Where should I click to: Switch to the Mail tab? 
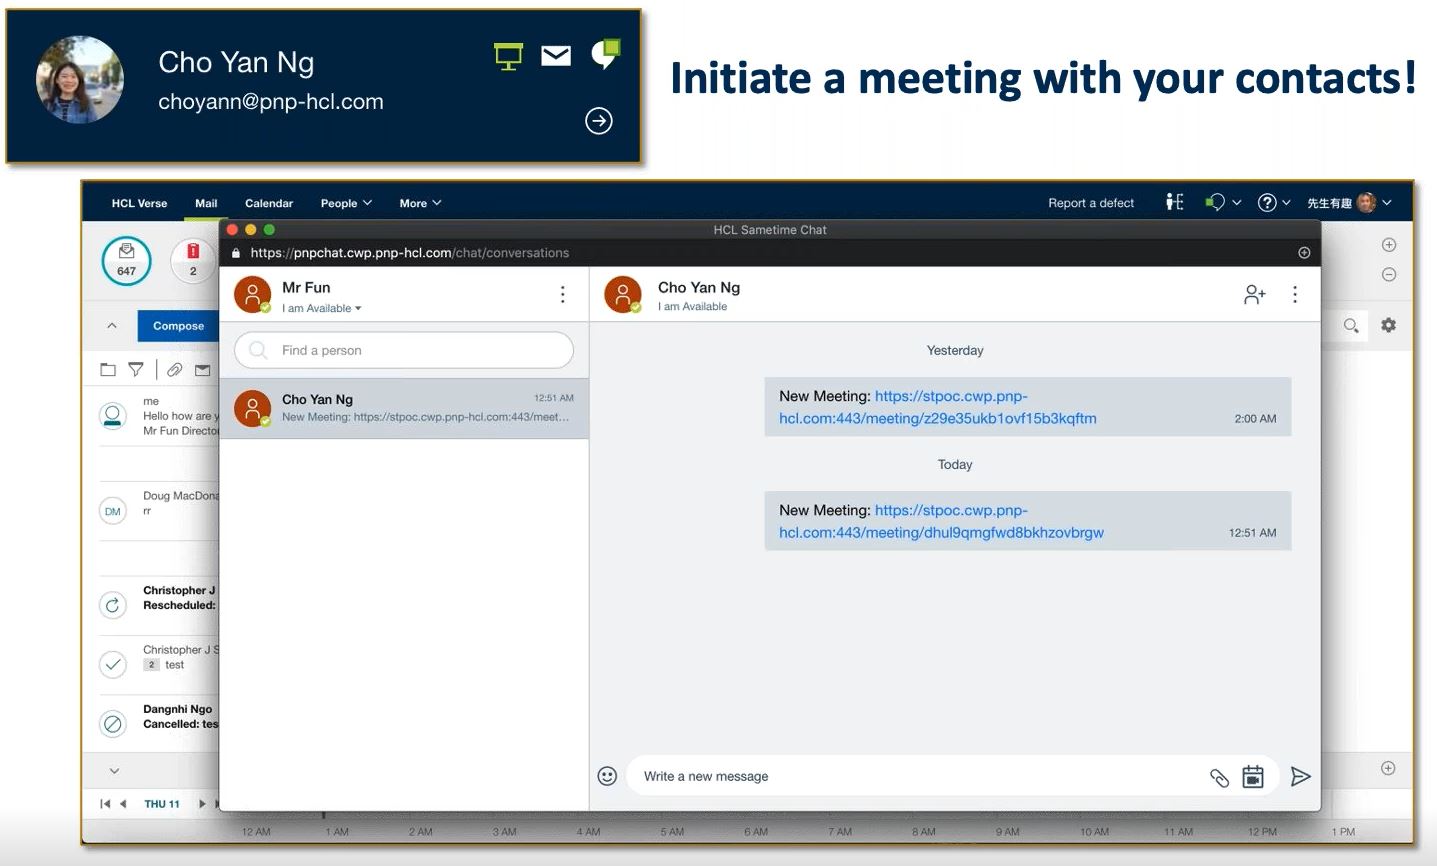pos(206,203)
